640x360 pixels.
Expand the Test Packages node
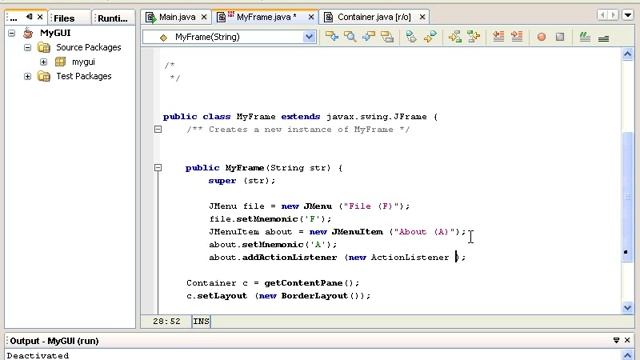(x=27, y=76)
